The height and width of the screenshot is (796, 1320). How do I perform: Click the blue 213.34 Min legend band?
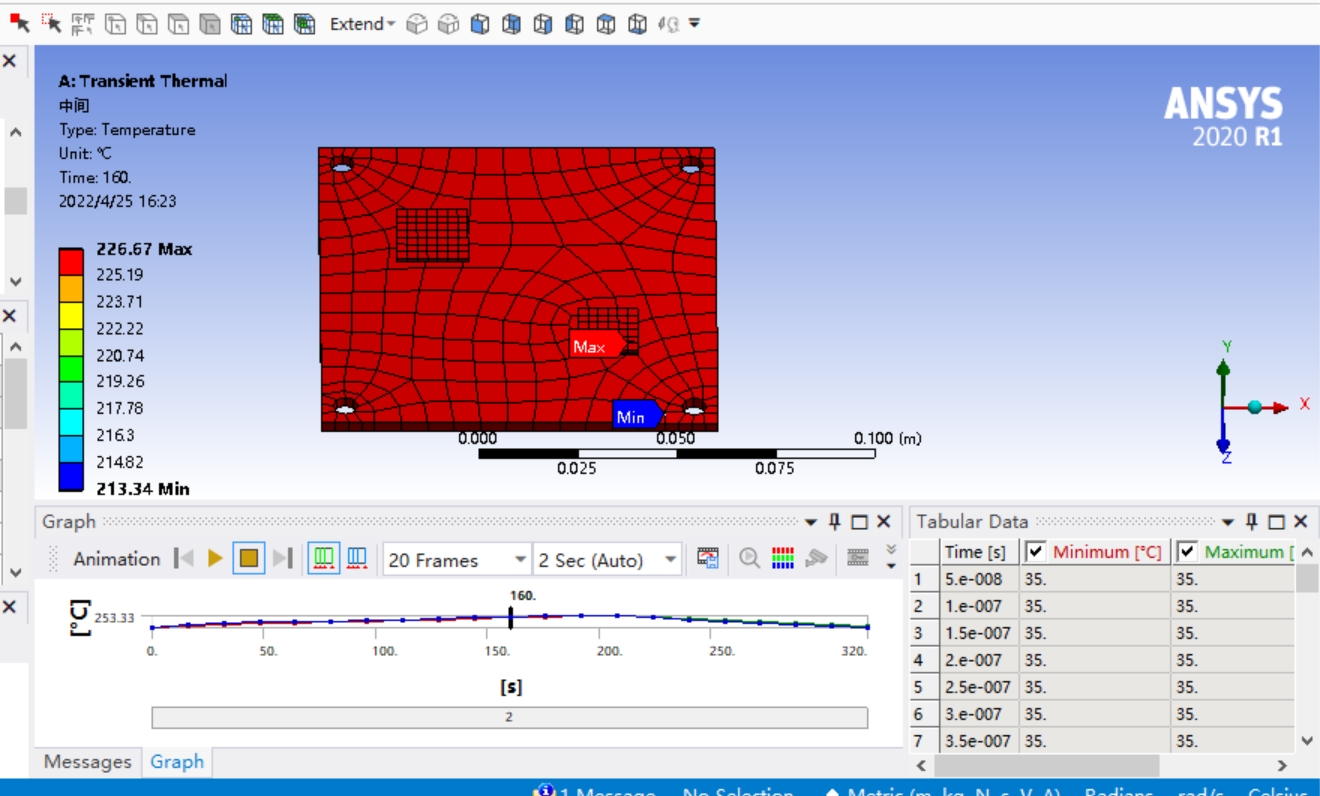tap(71, 476)
